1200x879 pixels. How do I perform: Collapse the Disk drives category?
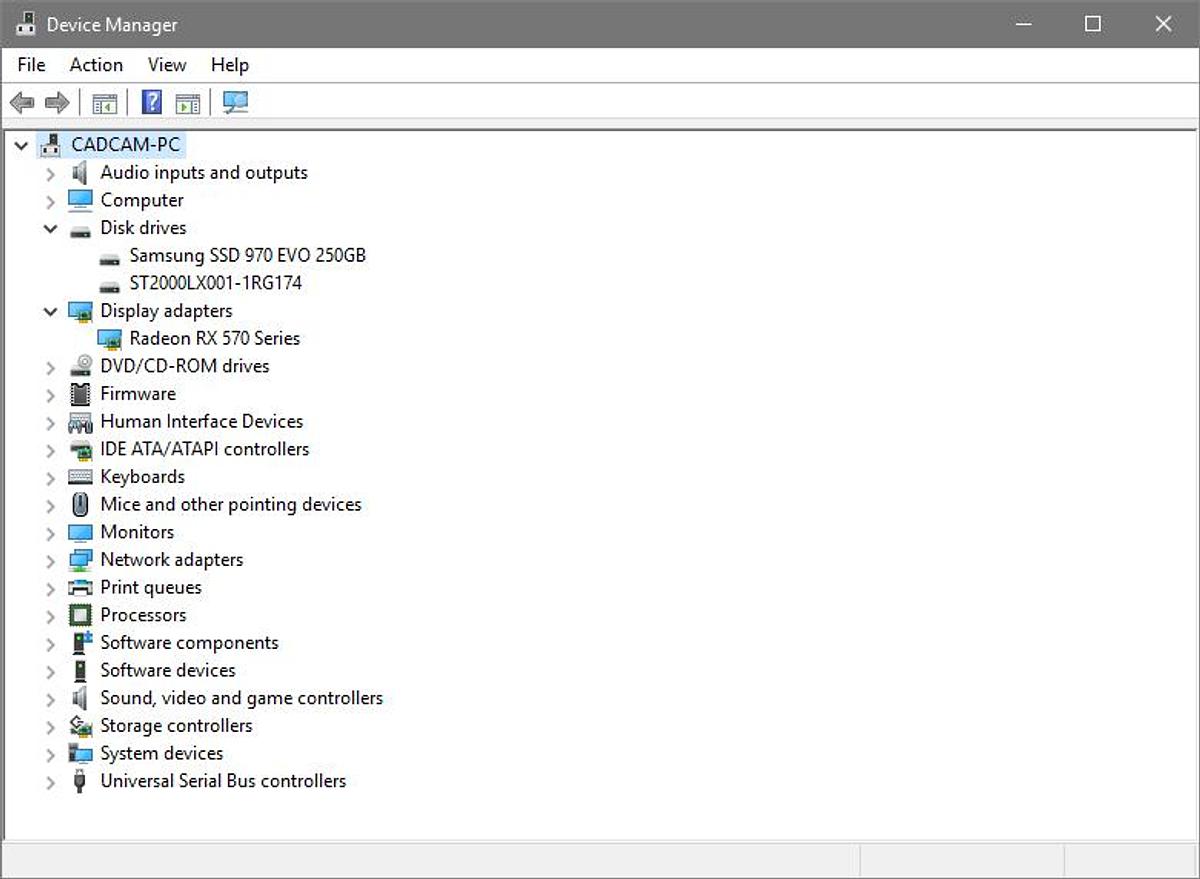pyautogui.click(x=51, y=229)
